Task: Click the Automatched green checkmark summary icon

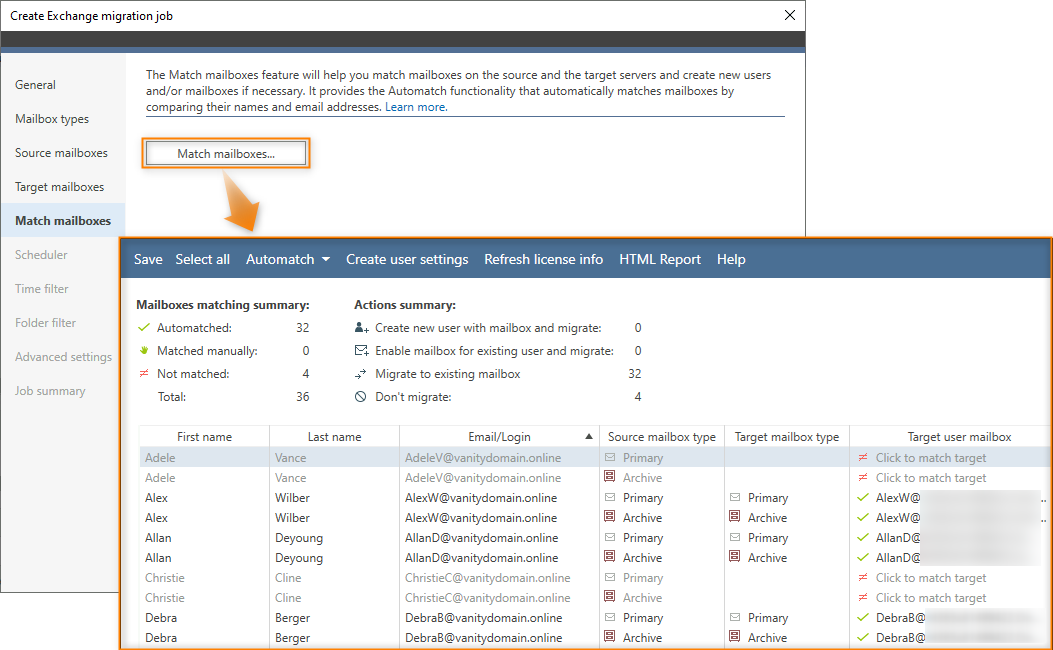Action: click(x=143, y=328)
